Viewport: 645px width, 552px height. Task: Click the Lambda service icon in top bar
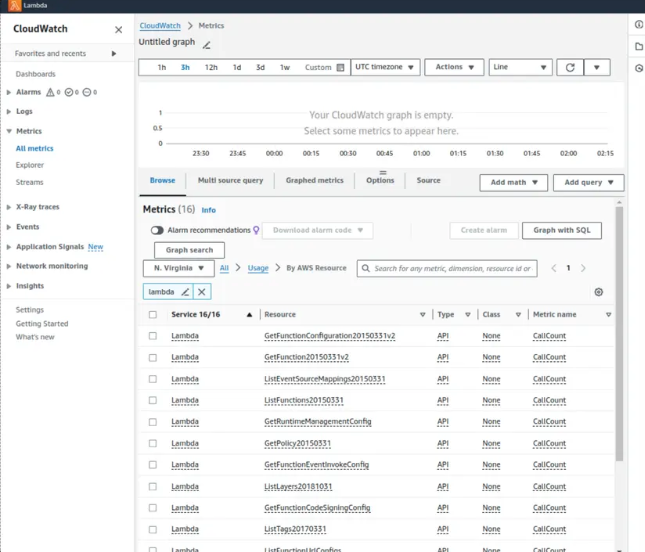click(x=14, y=6)
